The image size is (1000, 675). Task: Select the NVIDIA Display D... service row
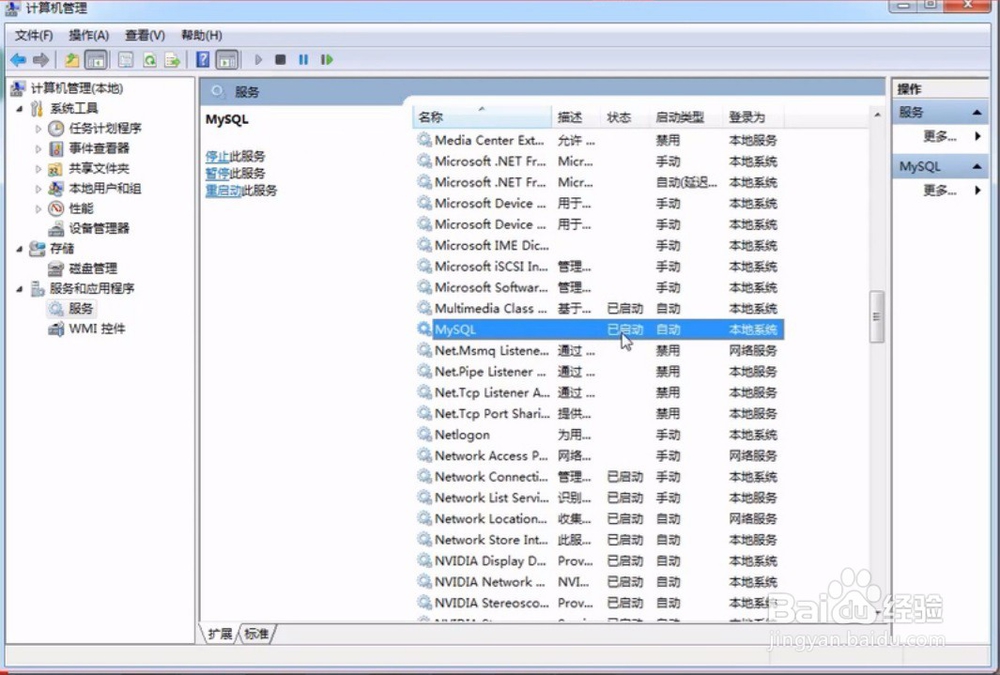point(599,561)
